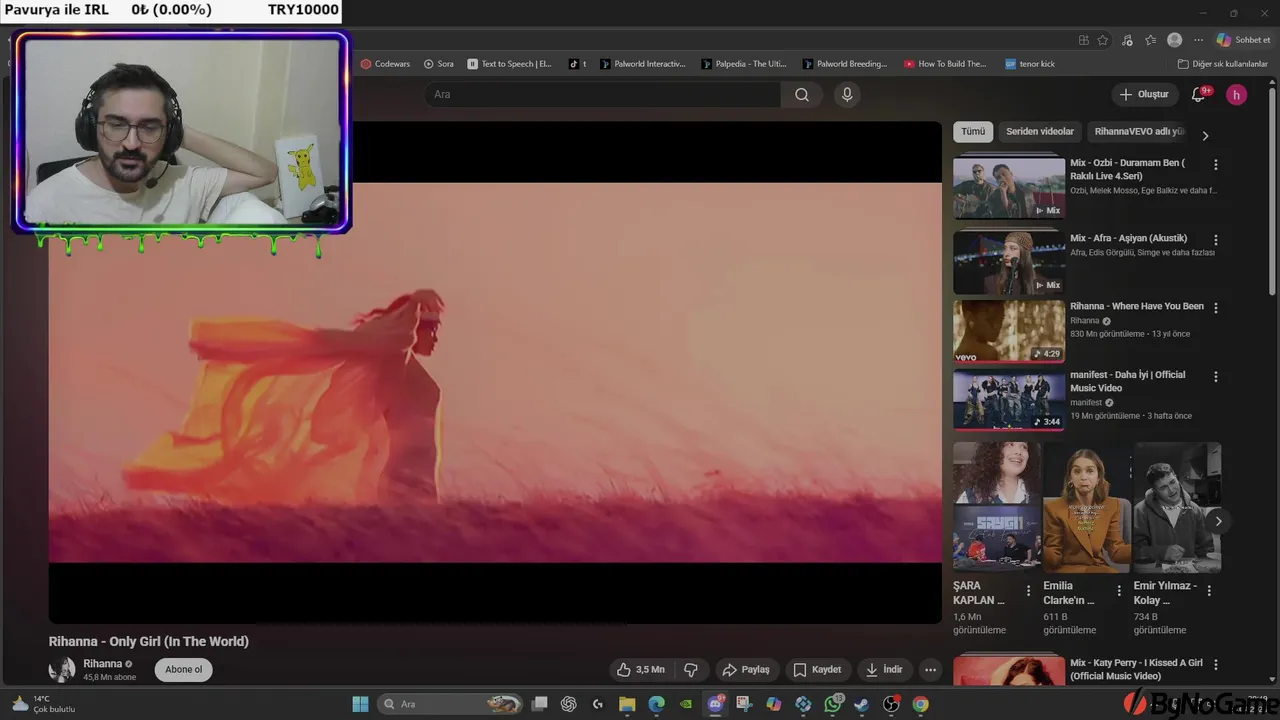Dislike the video with thumbs down

coord(690,670)
